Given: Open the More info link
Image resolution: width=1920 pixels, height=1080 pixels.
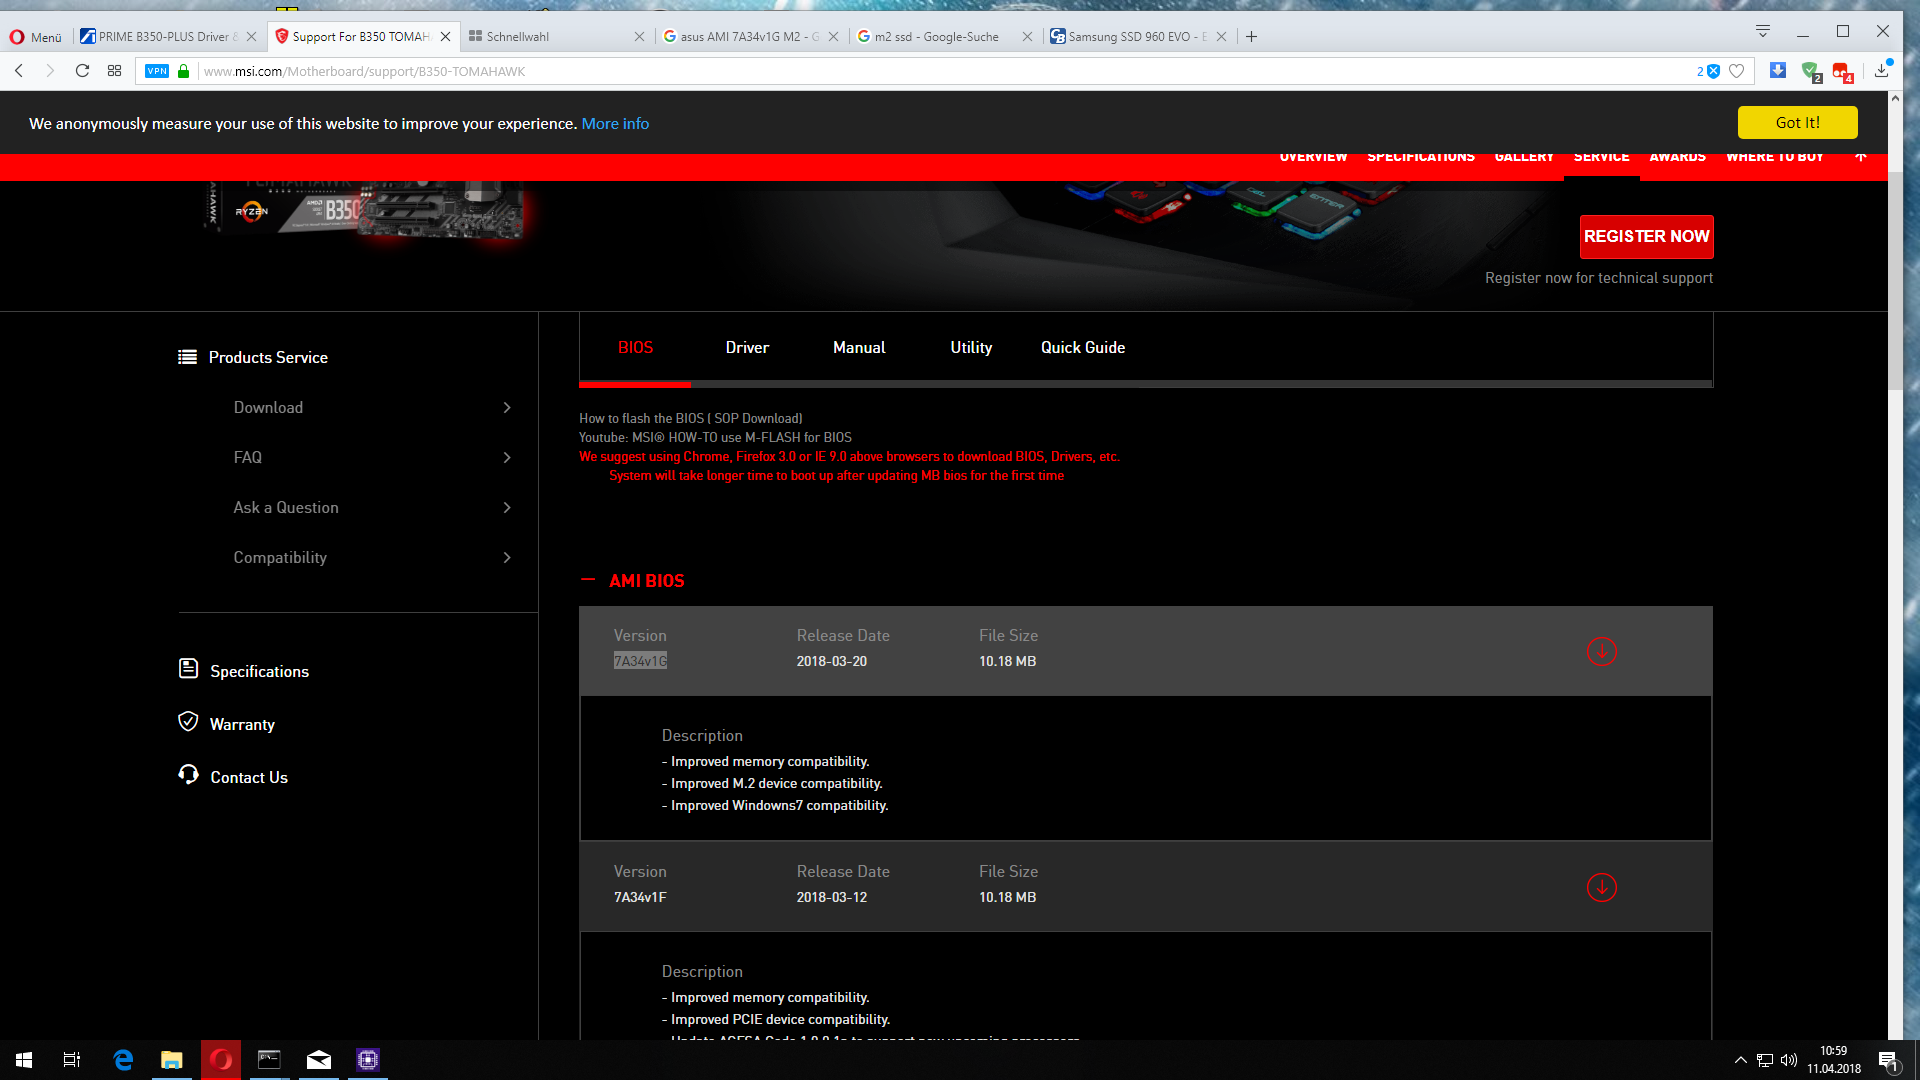Looking at the screenshot, I should 615,123.
